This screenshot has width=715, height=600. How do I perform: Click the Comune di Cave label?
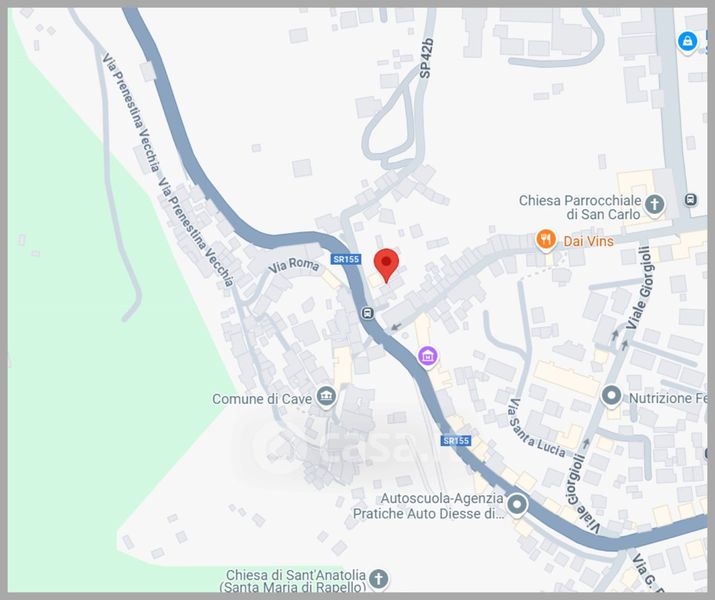coord(262,399)
